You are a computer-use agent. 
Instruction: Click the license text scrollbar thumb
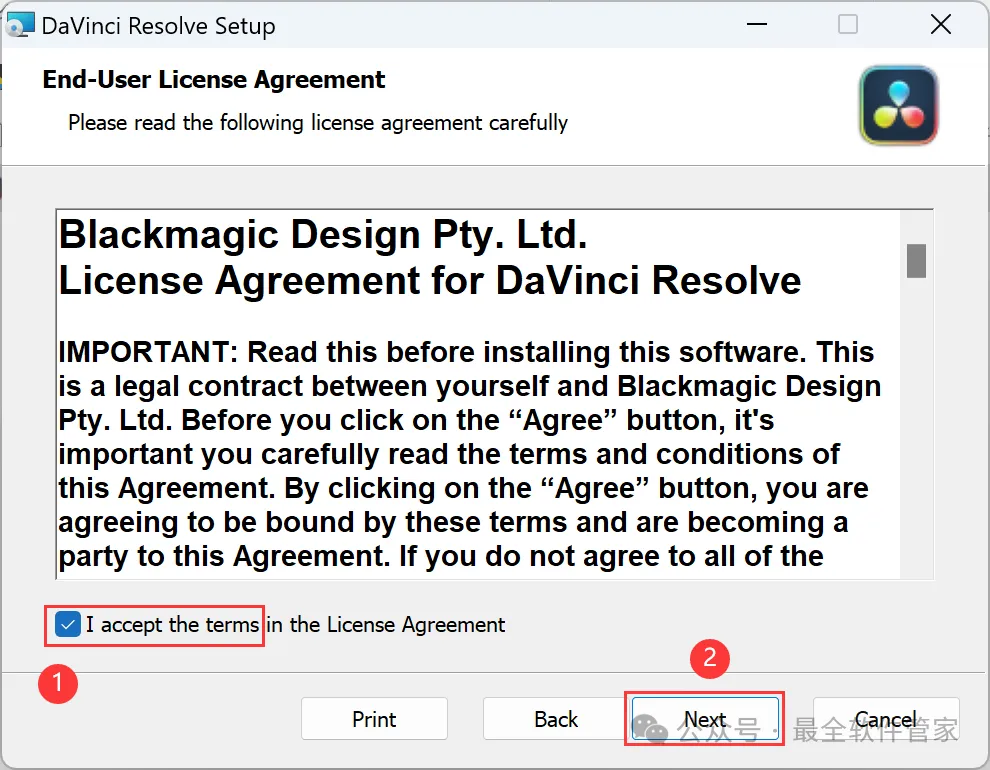click(916, 261)
